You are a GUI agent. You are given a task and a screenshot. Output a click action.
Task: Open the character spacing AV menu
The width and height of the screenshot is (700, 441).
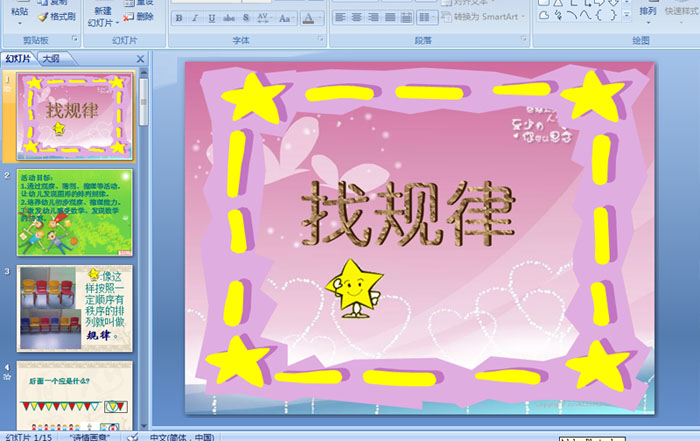(x=263, y=18)
